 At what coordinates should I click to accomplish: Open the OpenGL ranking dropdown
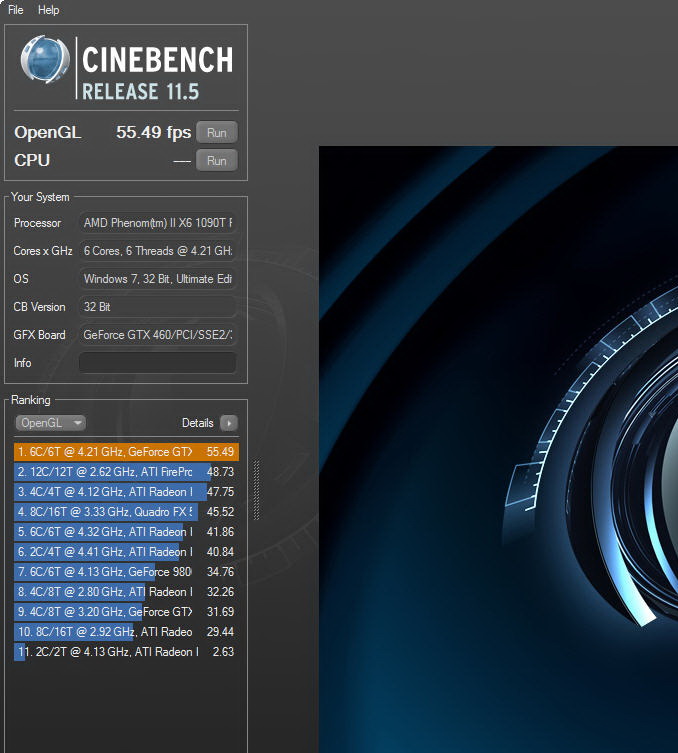click(50, 423)
